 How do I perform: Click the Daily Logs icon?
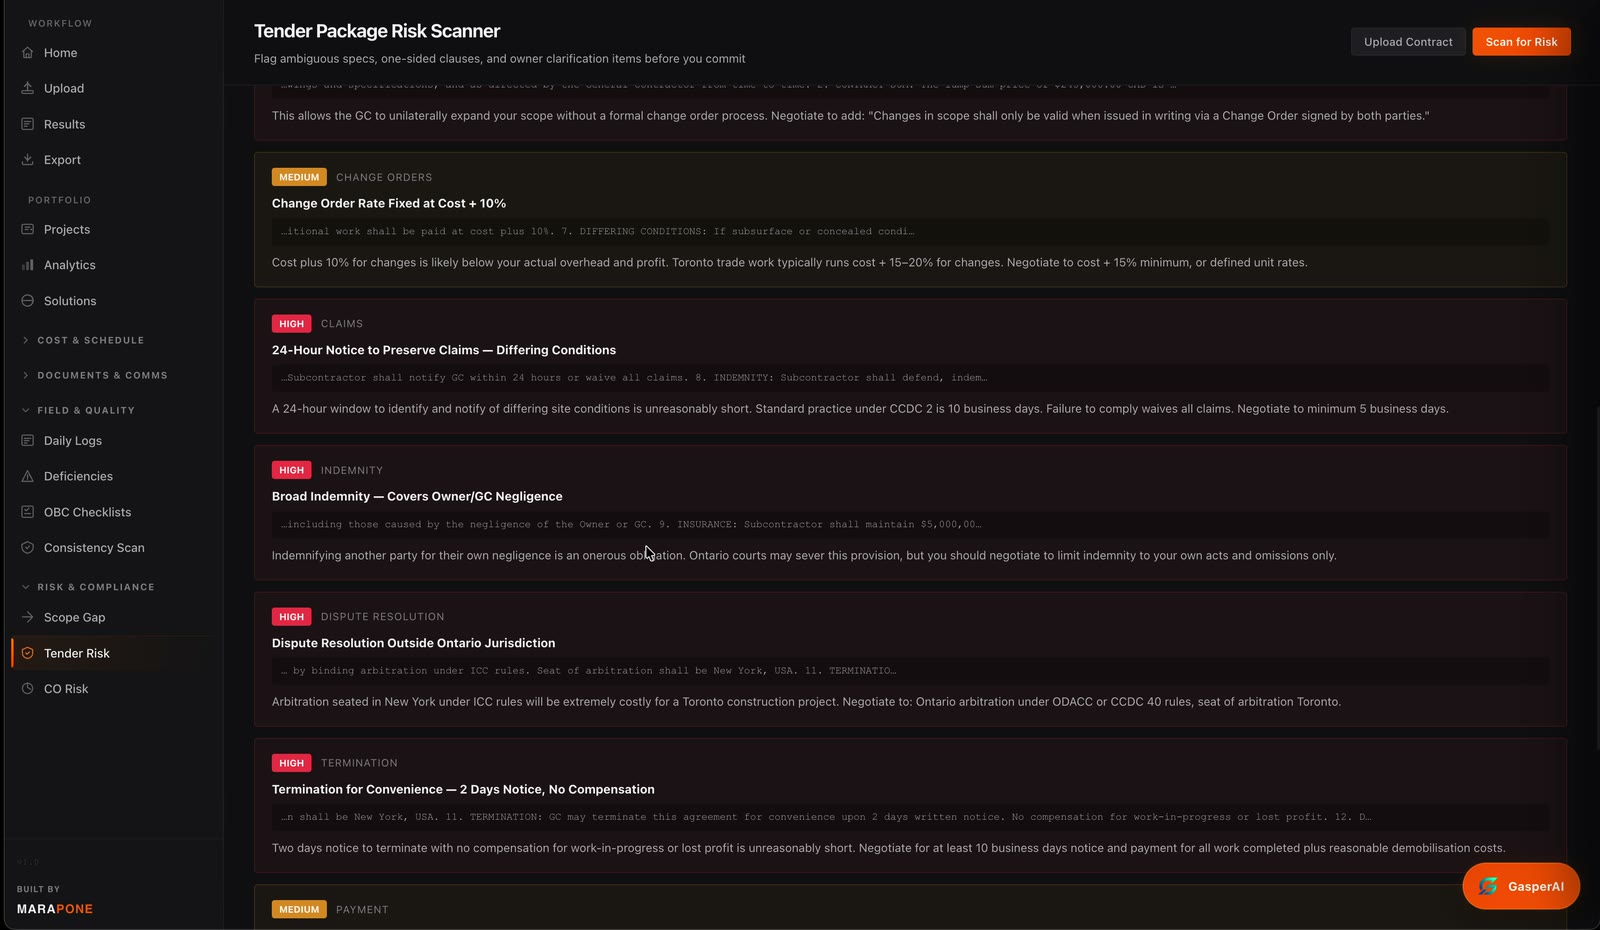pos(28,441)
